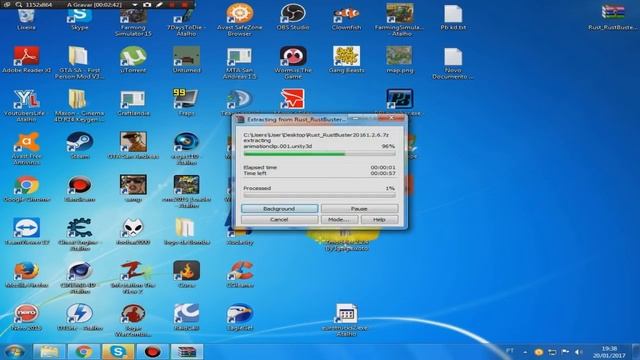Open the Windows Explorer taskbar button

tap(49, 352)
